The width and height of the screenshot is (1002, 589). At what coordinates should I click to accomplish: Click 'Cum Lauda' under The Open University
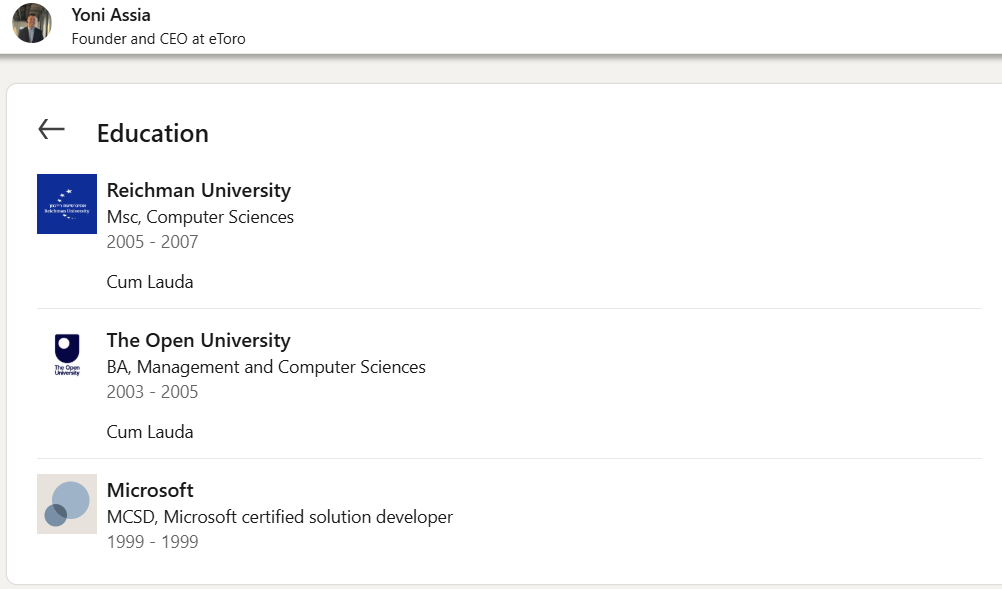pos(150,432)
